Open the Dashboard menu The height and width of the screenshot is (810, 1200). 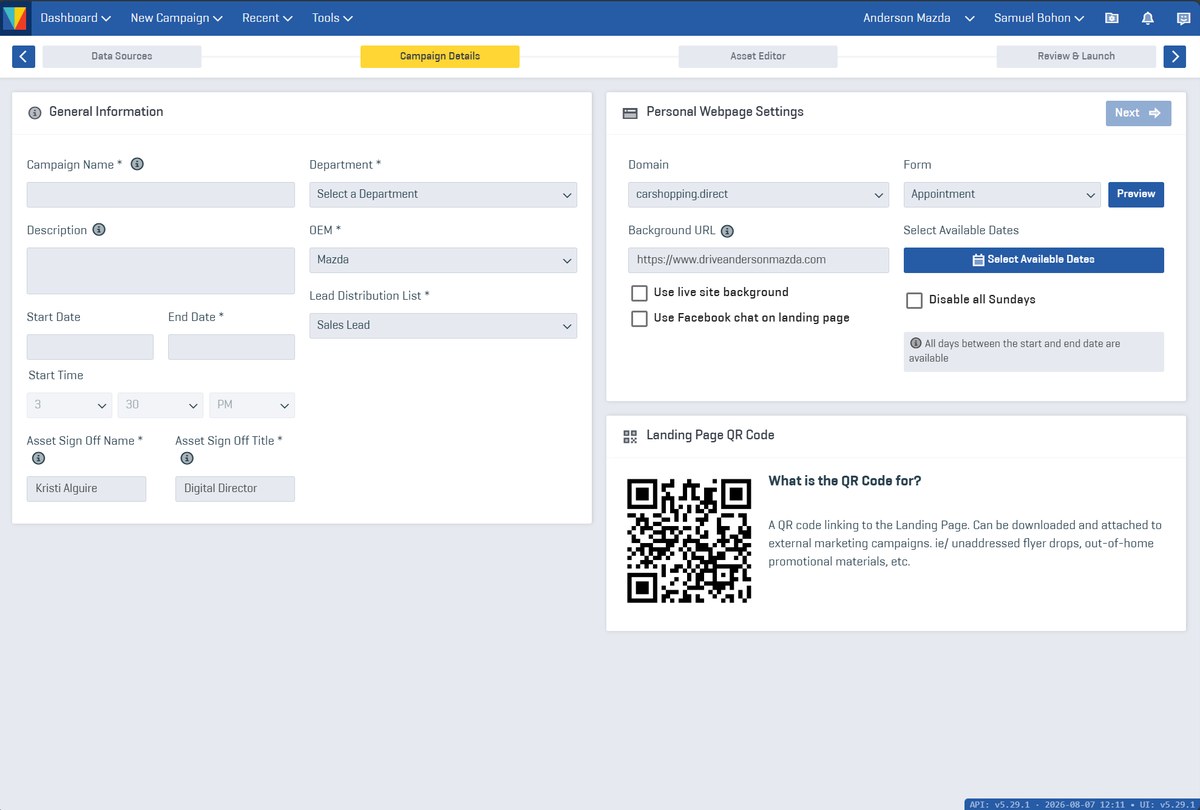click(x=75, y=18)
